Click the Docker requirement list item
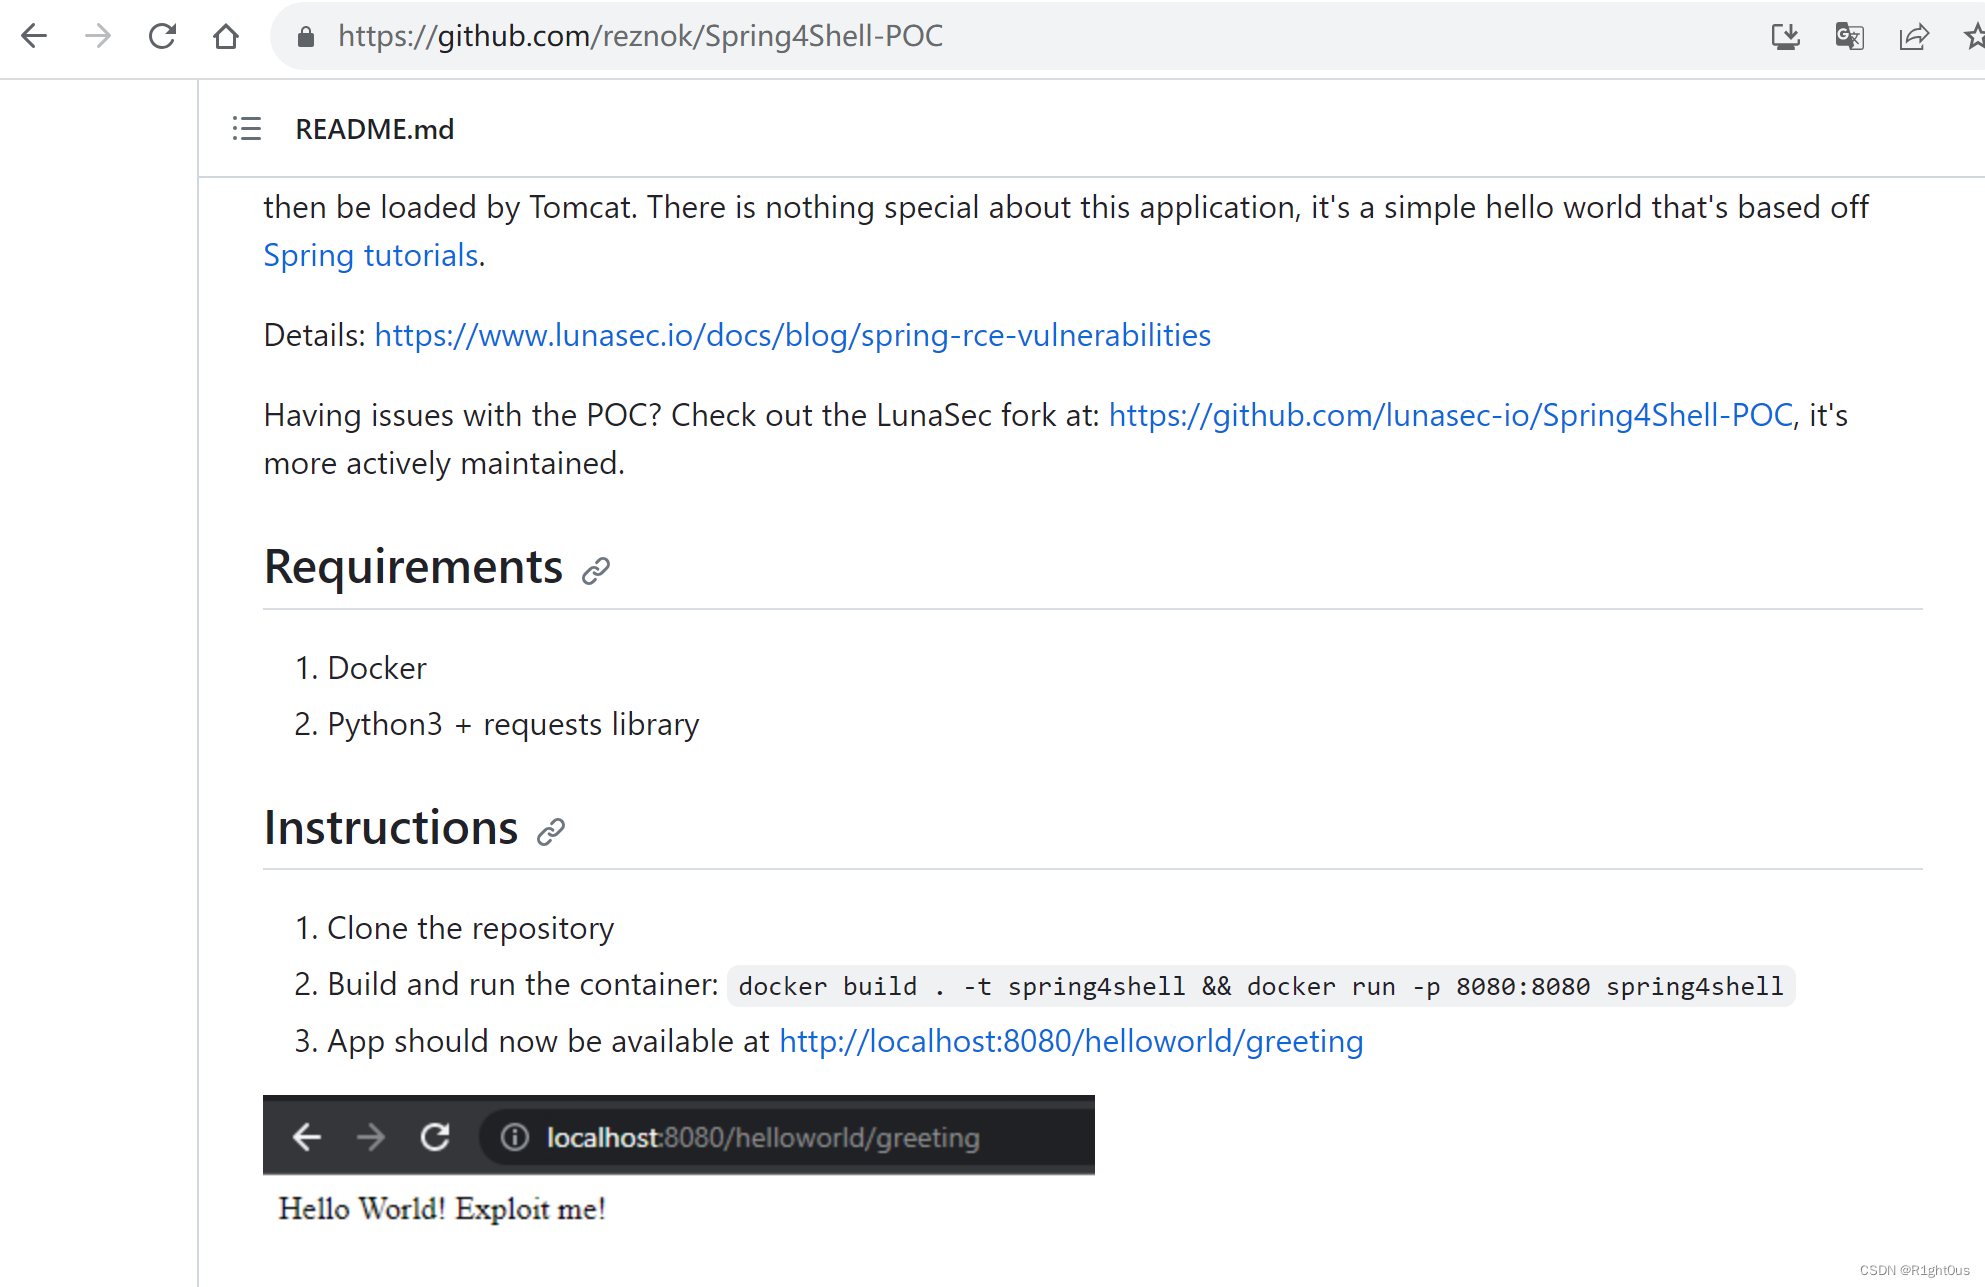 coord(377,668)
